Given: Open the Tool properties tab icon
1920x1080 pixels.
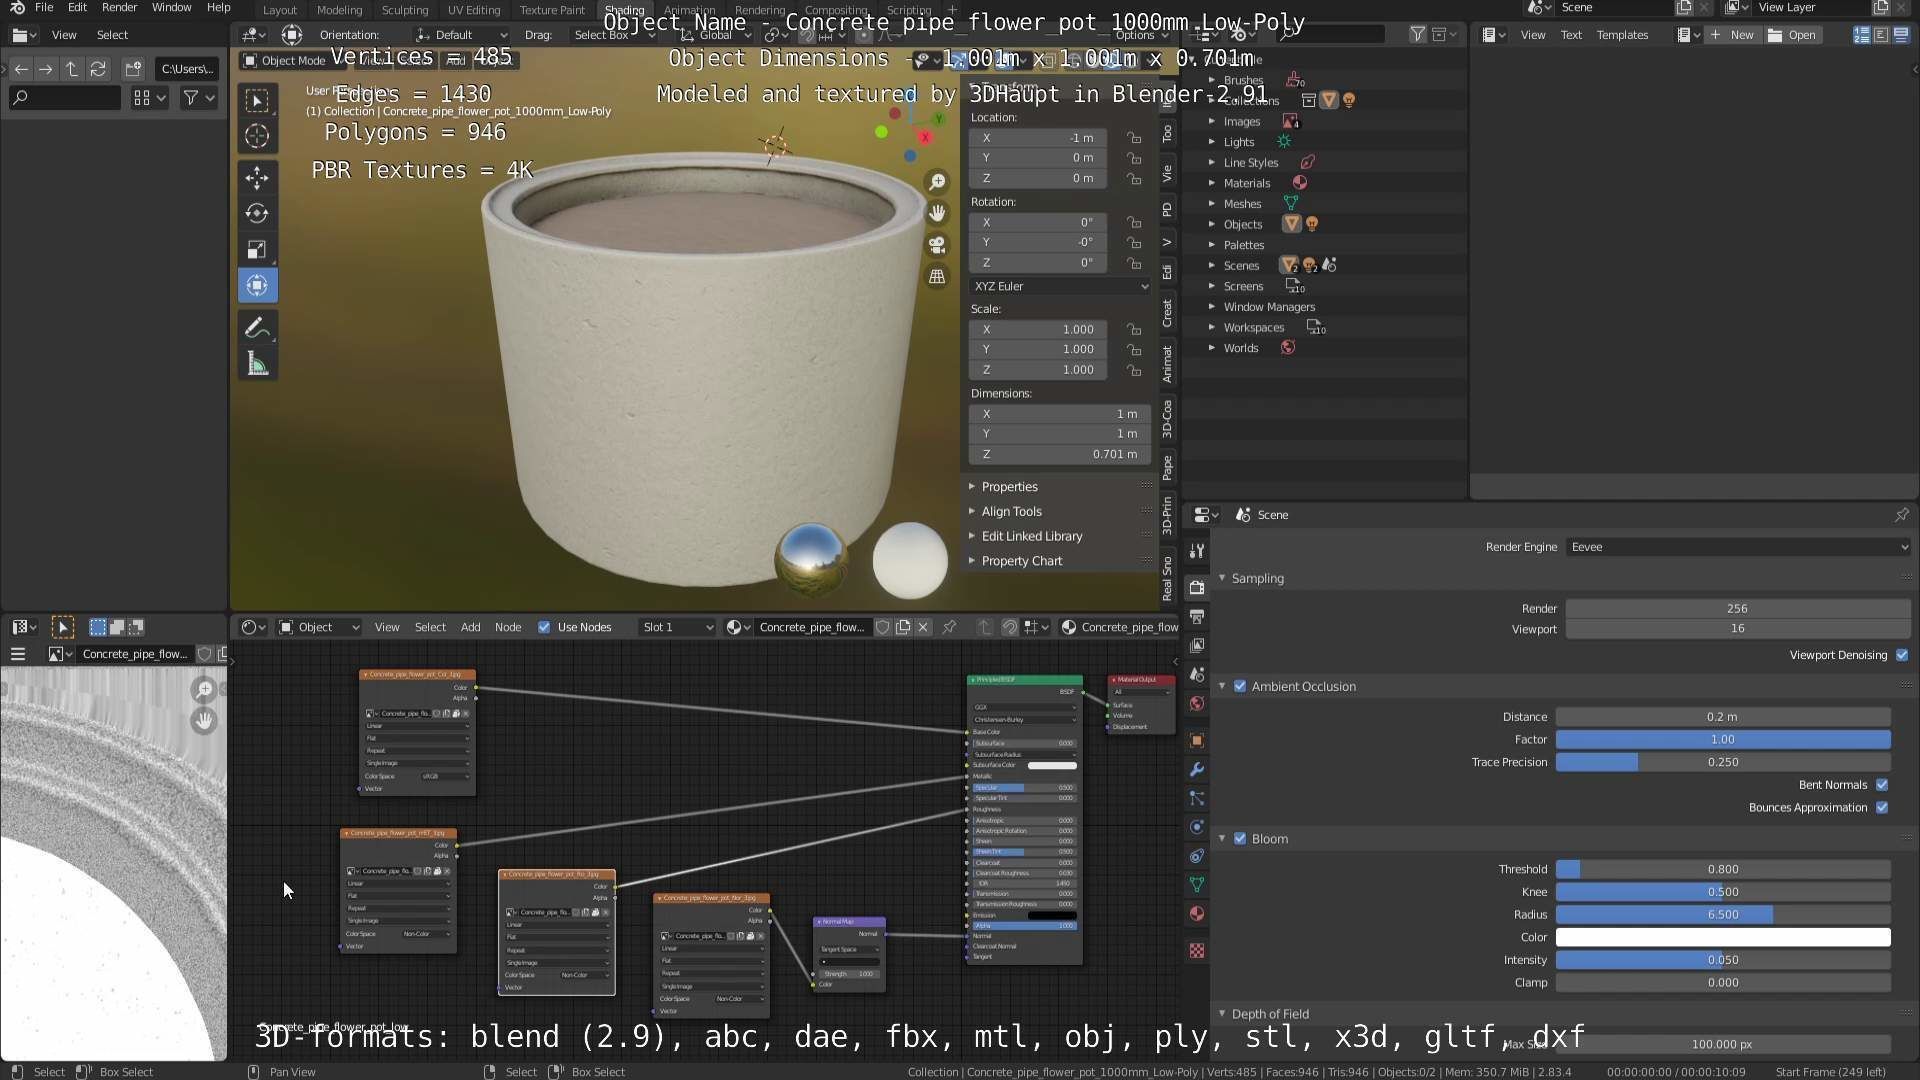Looking at the screenshot, I should (1196, 551).
